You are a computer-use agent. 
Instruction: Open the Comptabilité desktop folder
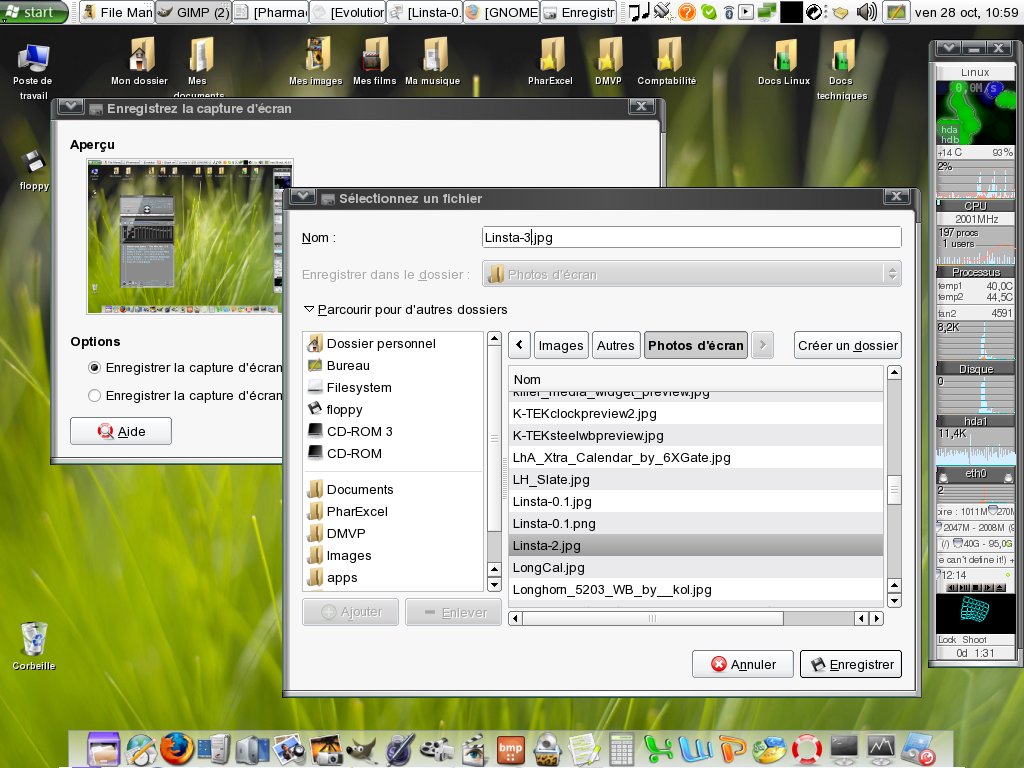[667, 62]
